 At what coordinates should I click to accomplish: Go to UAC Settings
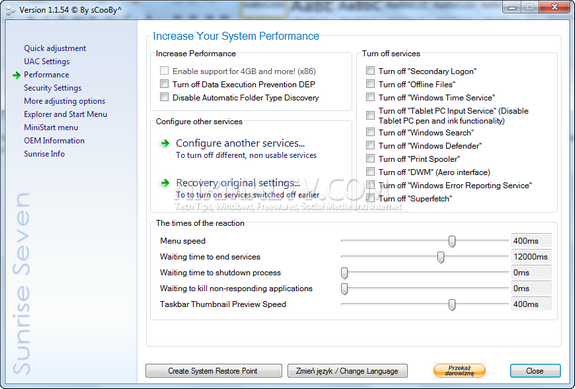point(47,62)
